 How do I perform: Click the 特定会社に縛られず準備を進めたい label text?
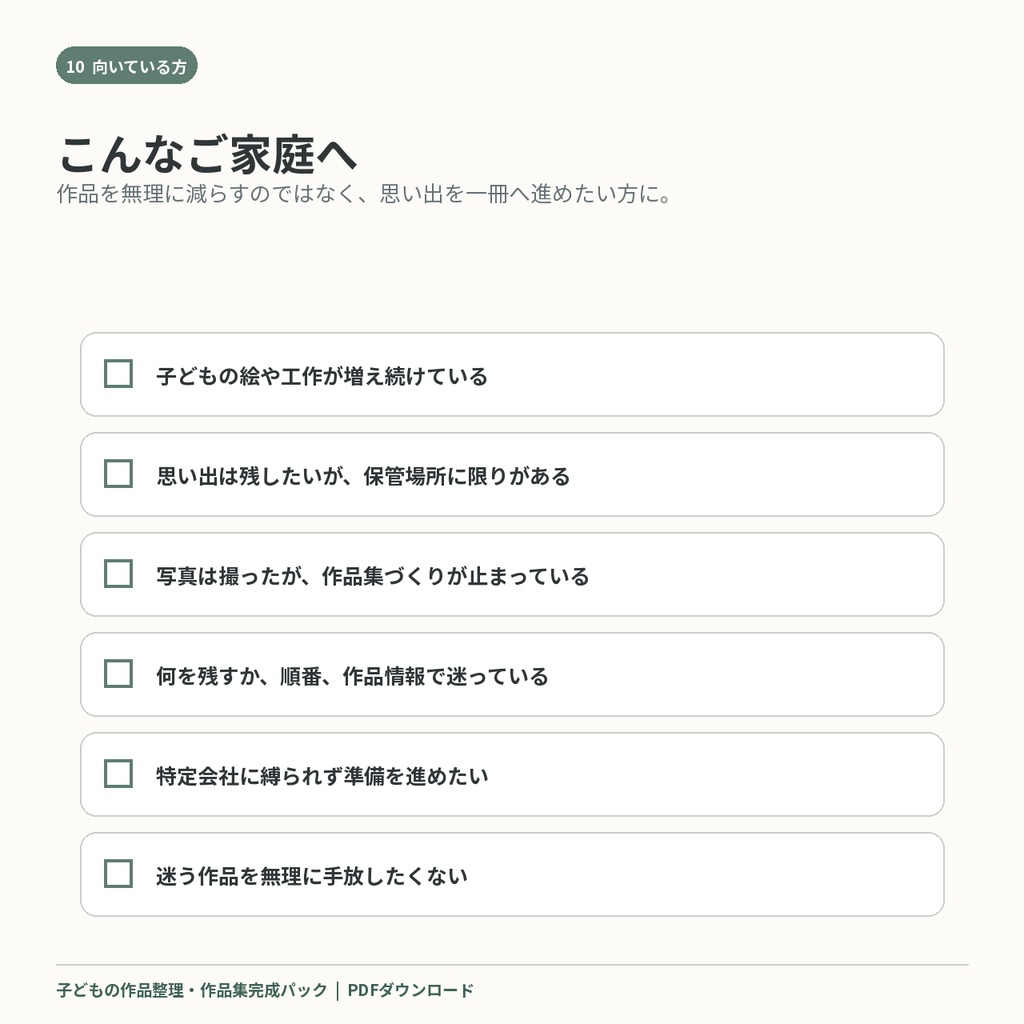[x=322, y=776]
